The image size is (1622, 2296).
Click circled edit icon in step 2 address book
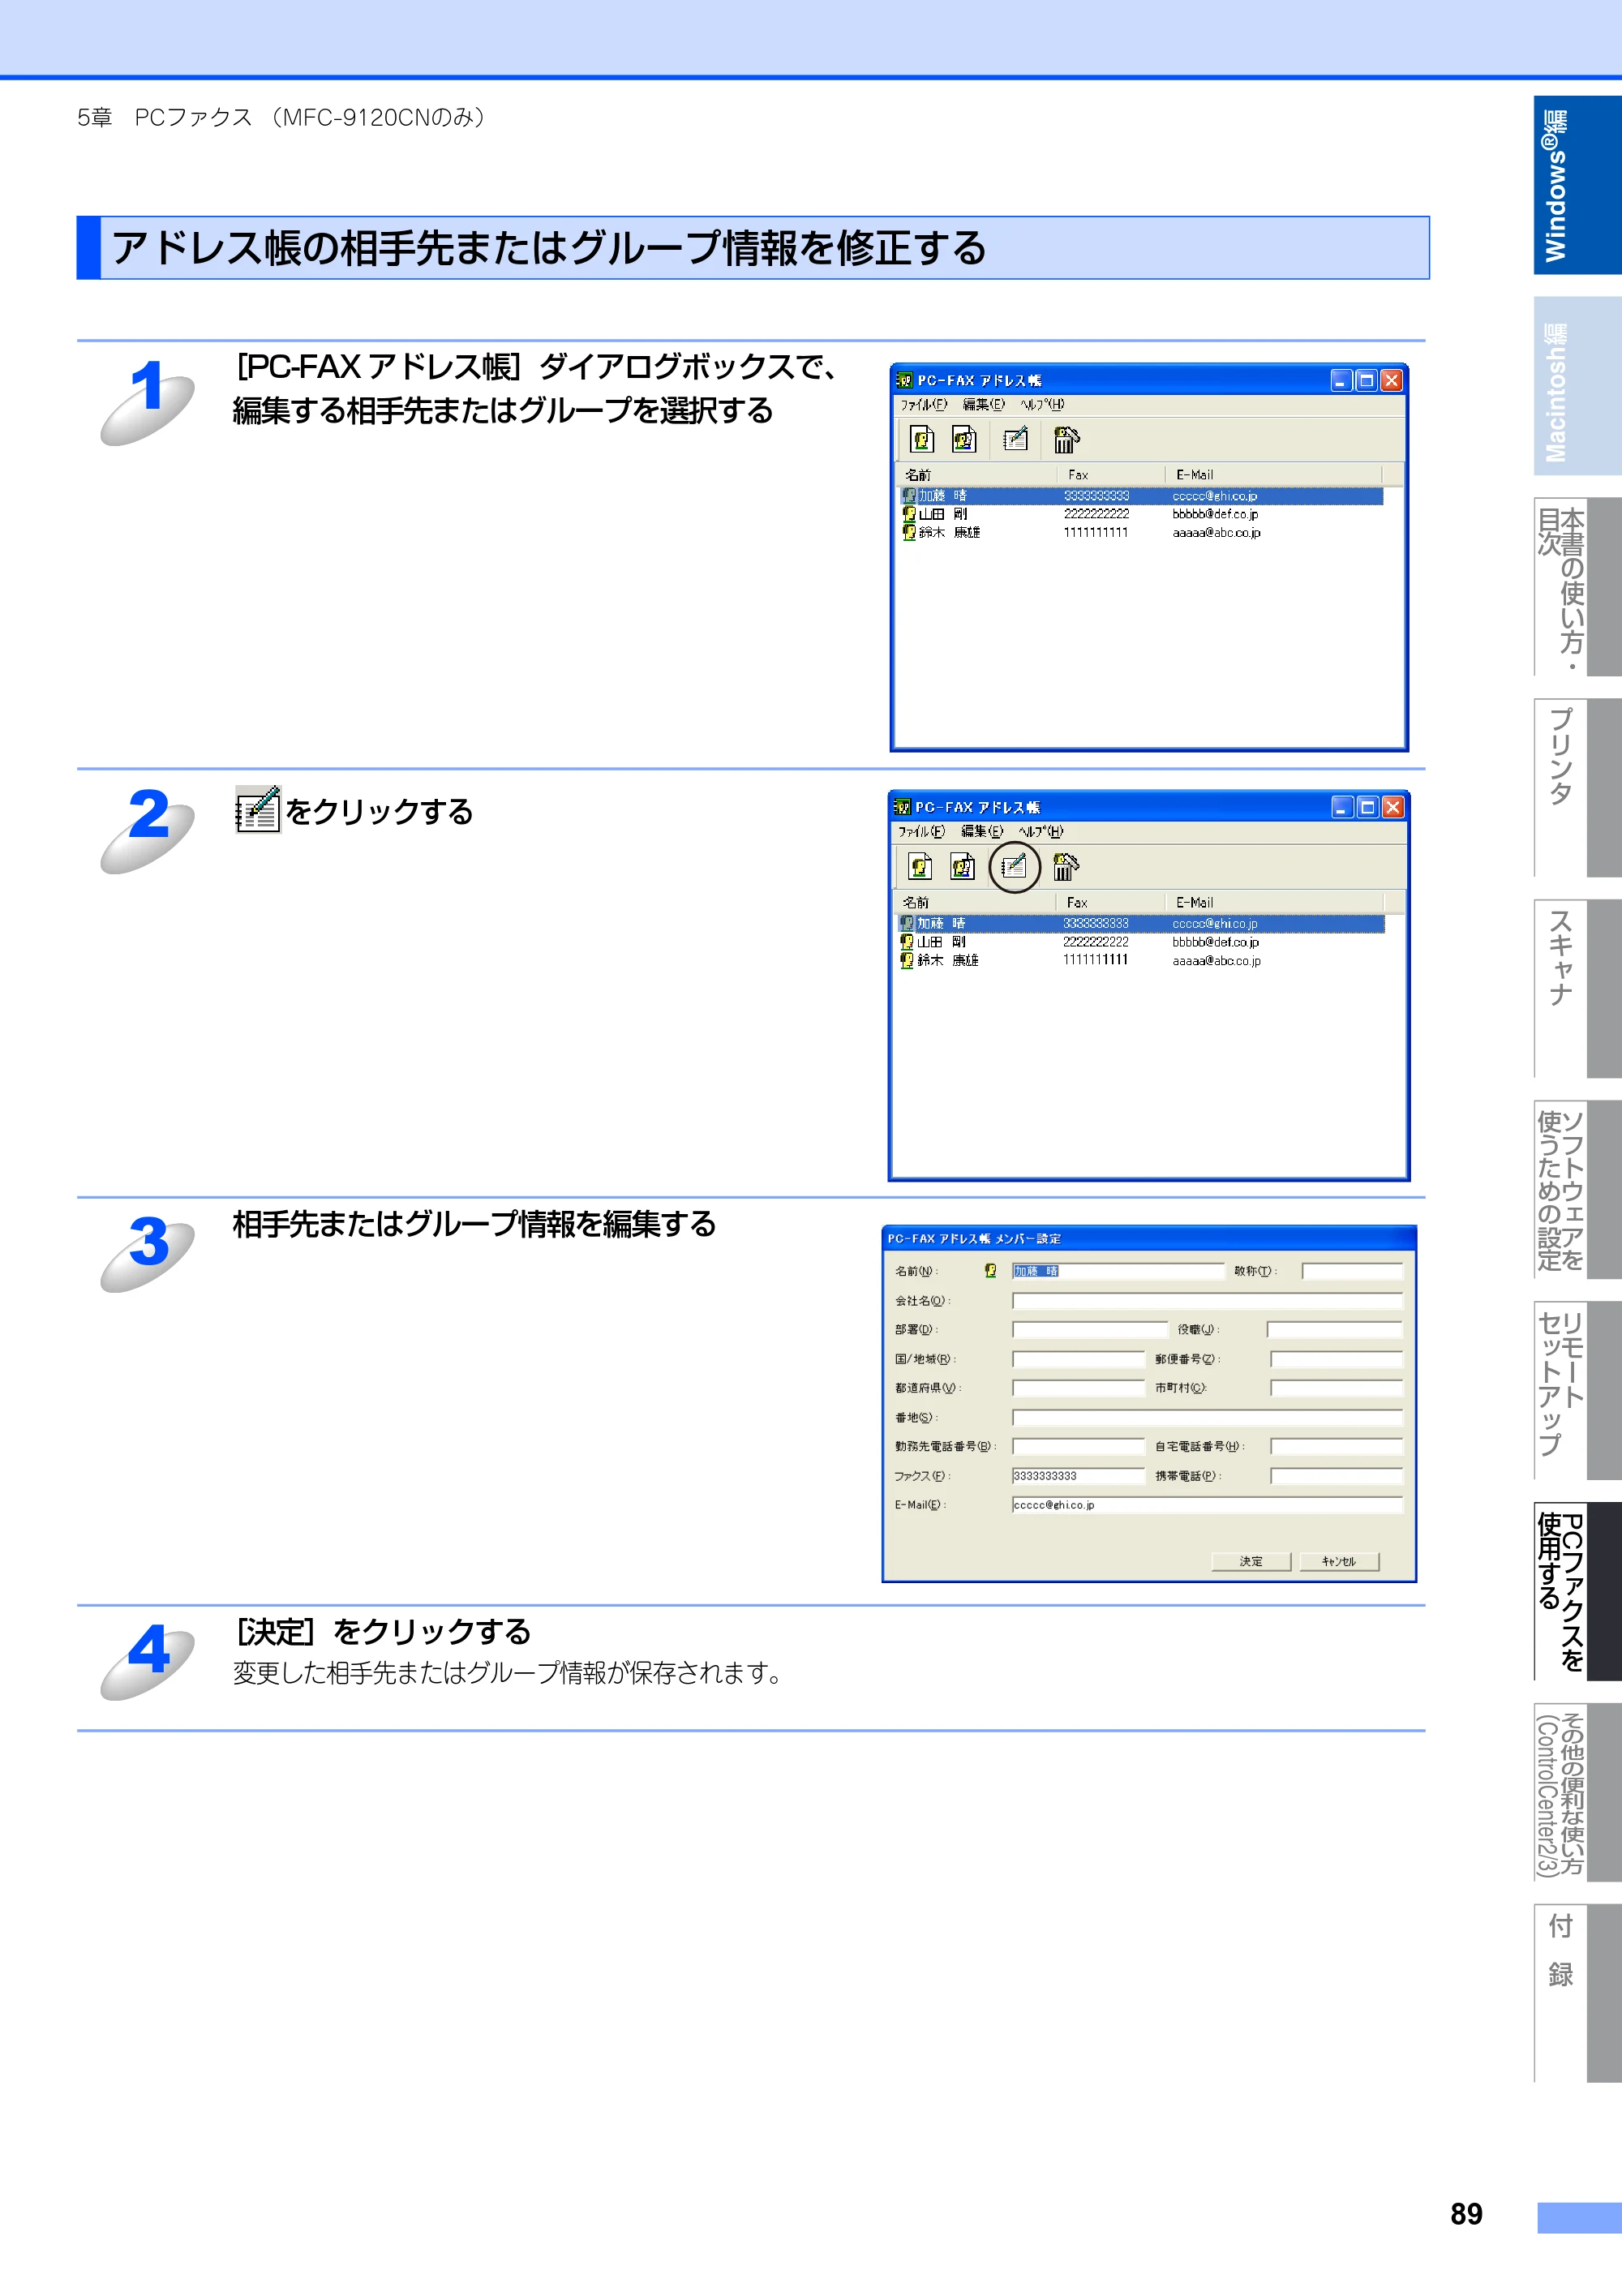(x=1014, y=866)
